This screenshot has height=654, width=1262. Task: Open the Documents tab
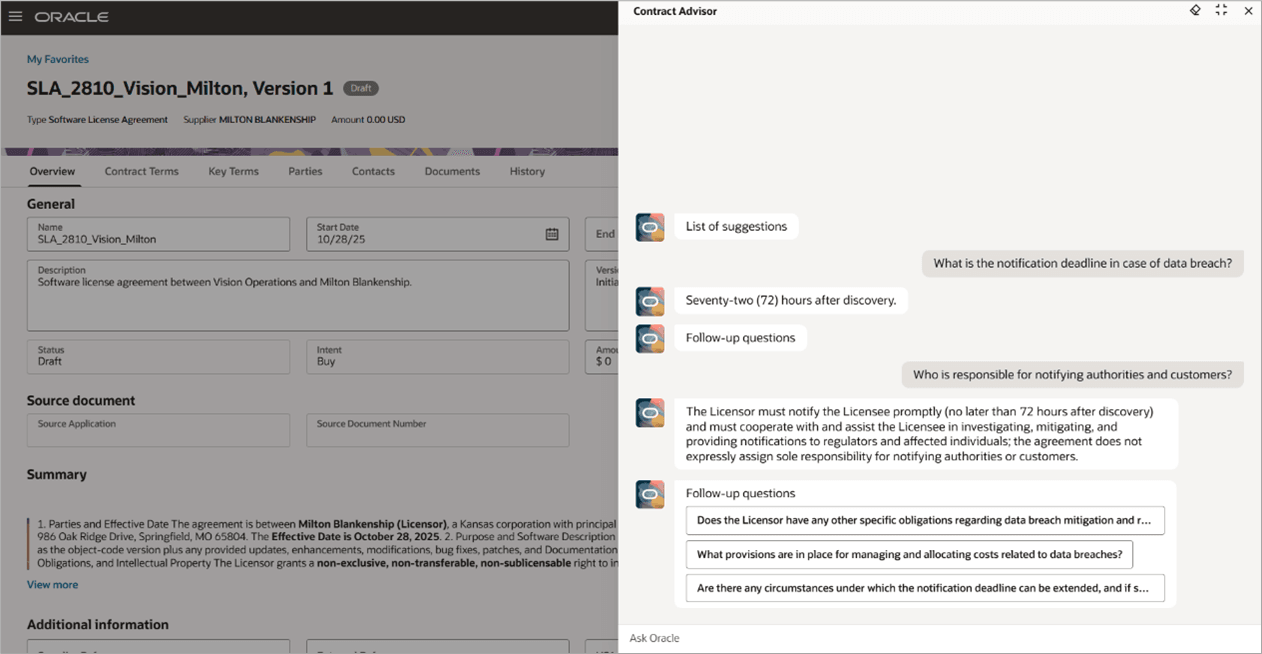click(x=452, y=171)
